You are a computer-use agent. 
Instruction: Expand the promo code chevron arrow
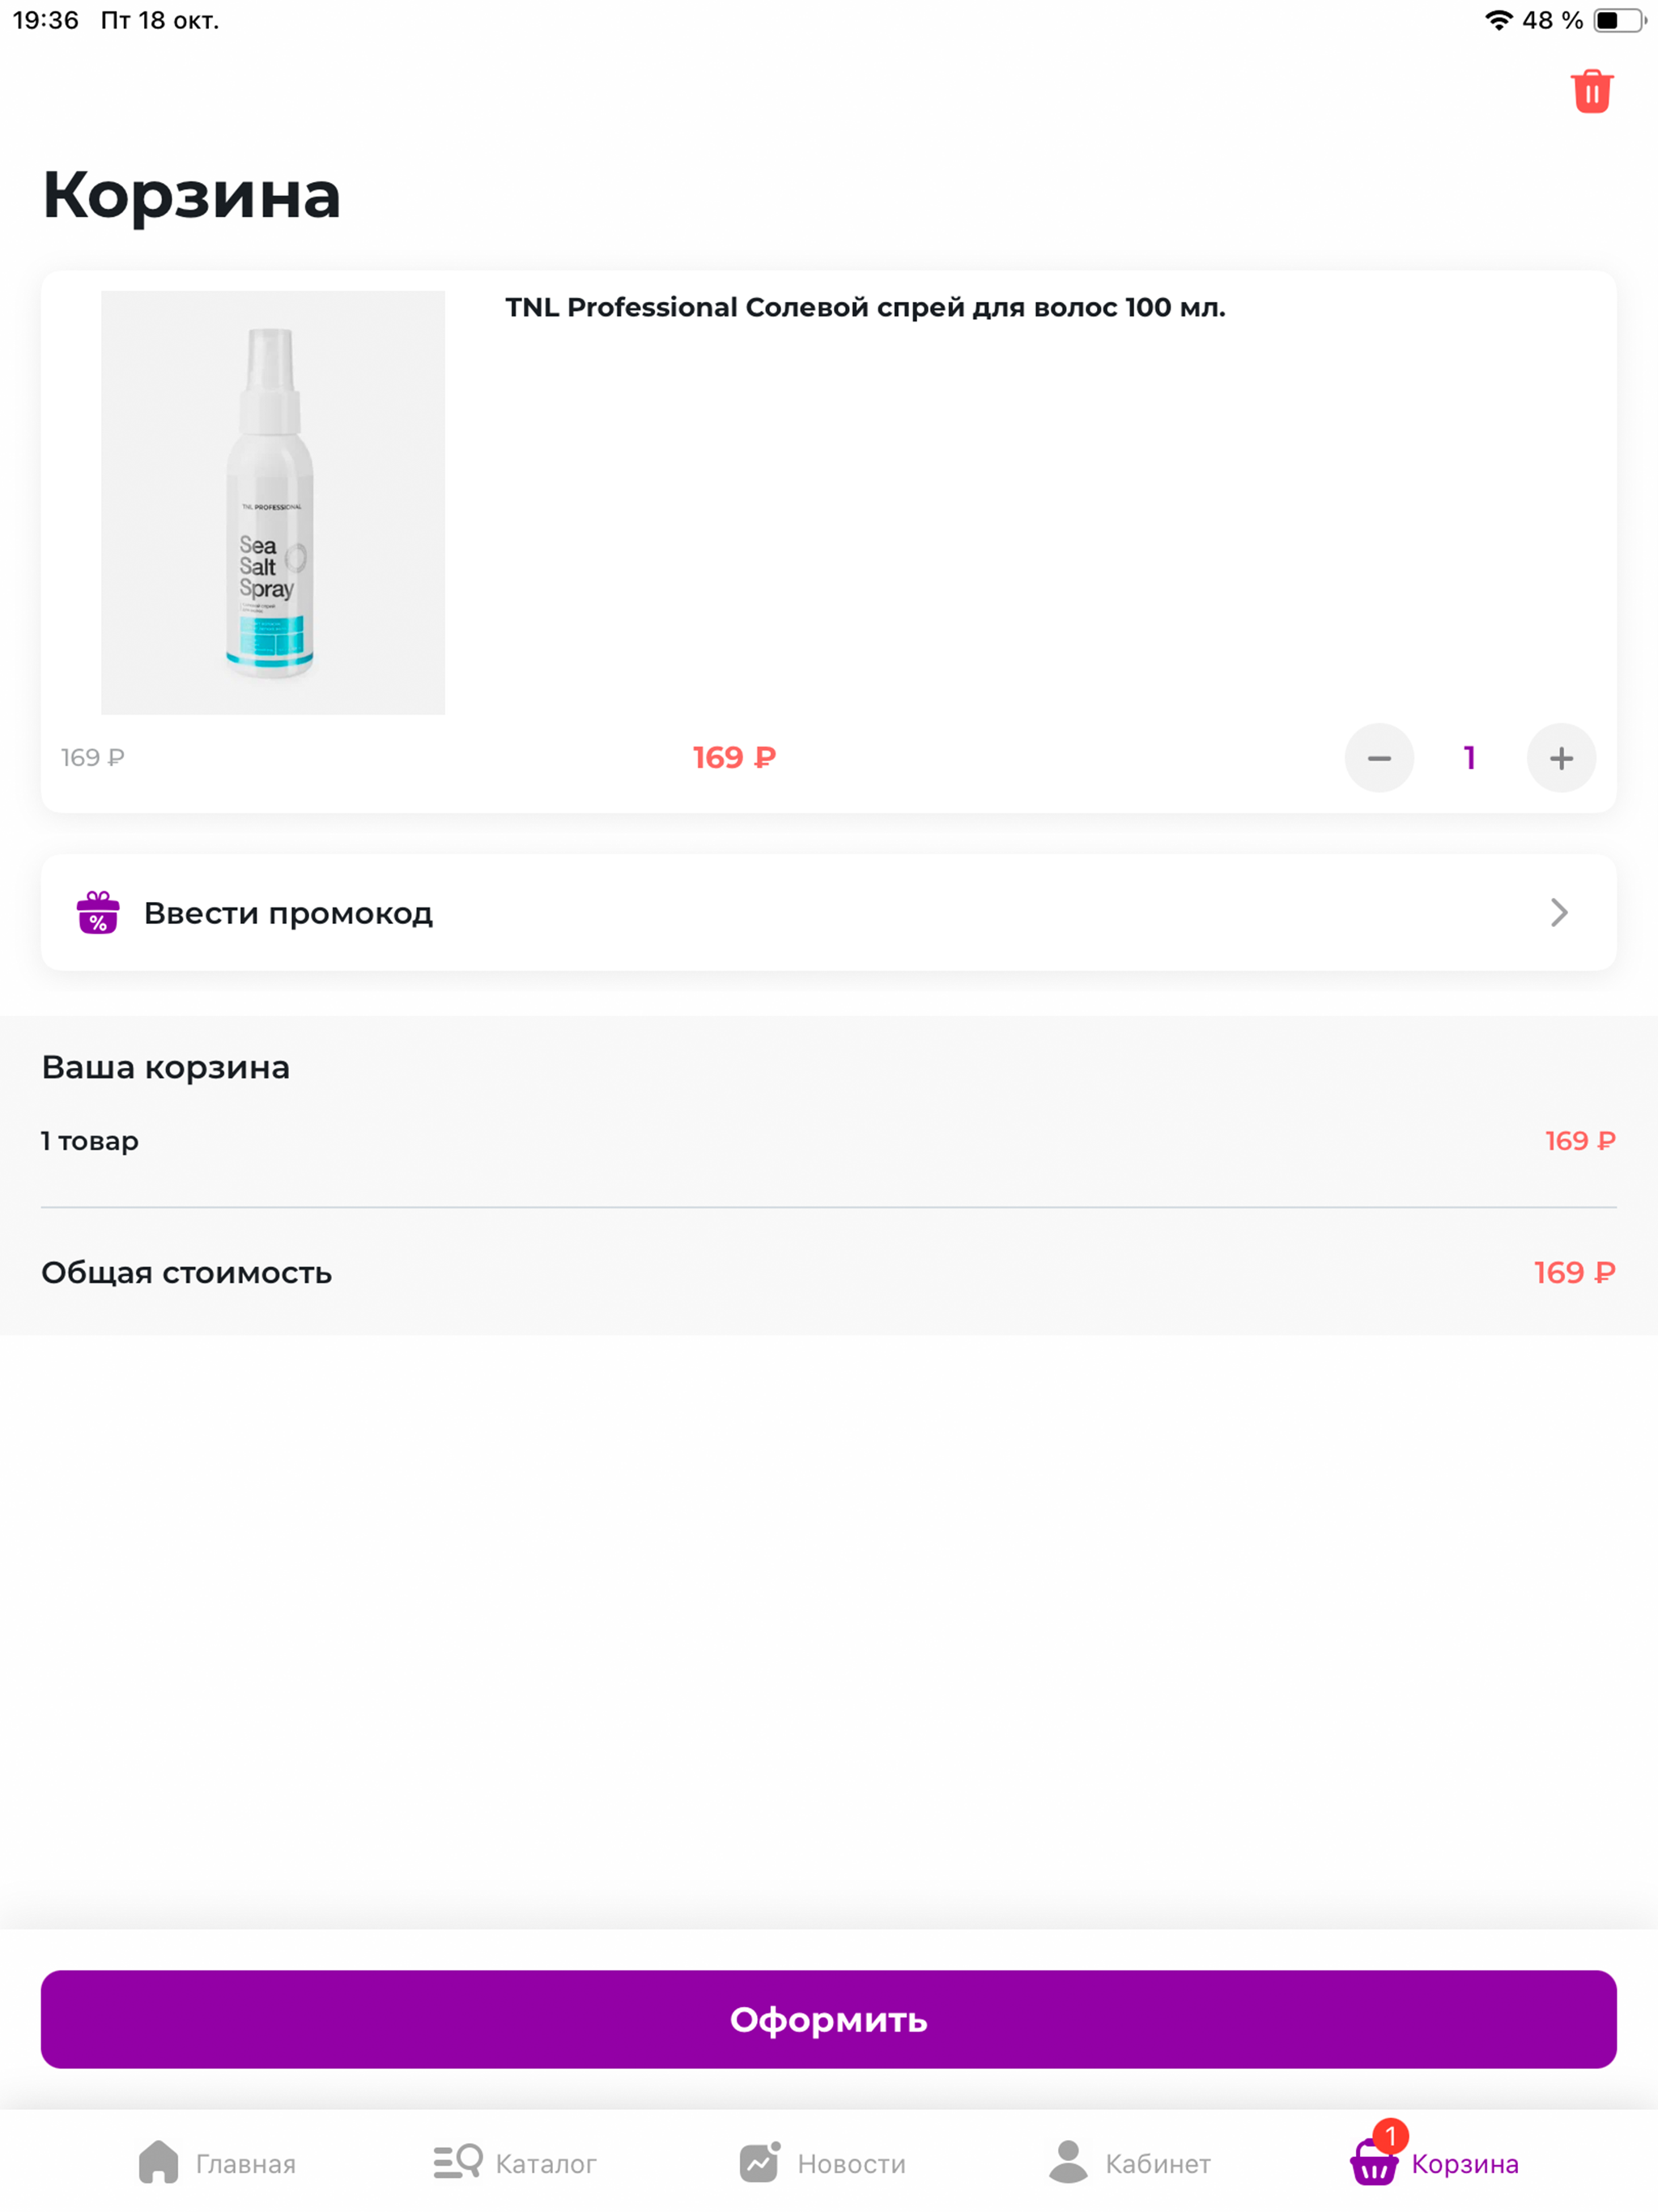1559,912
